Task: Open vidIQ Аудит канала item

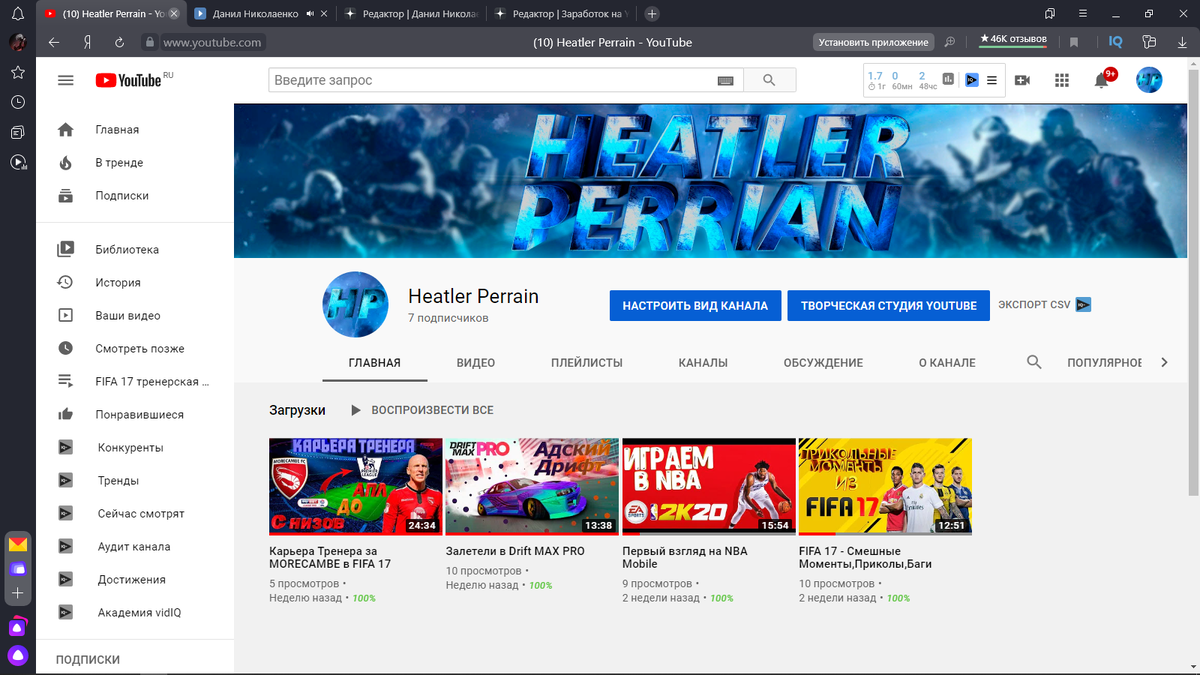Action: [x=135, y=547]
